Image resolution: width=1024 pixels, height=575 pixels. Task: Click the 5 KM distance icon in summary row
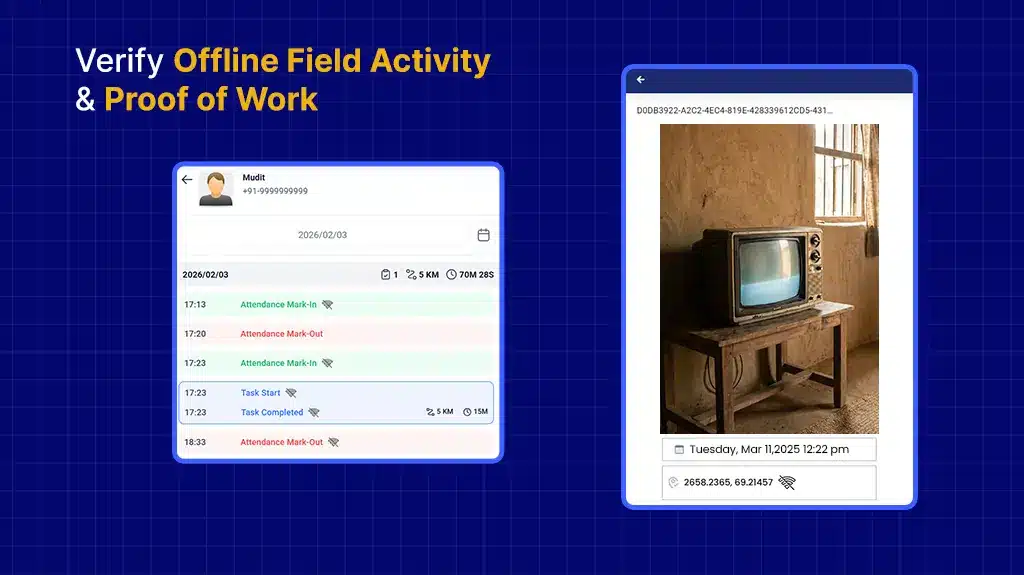pos(411,274)
